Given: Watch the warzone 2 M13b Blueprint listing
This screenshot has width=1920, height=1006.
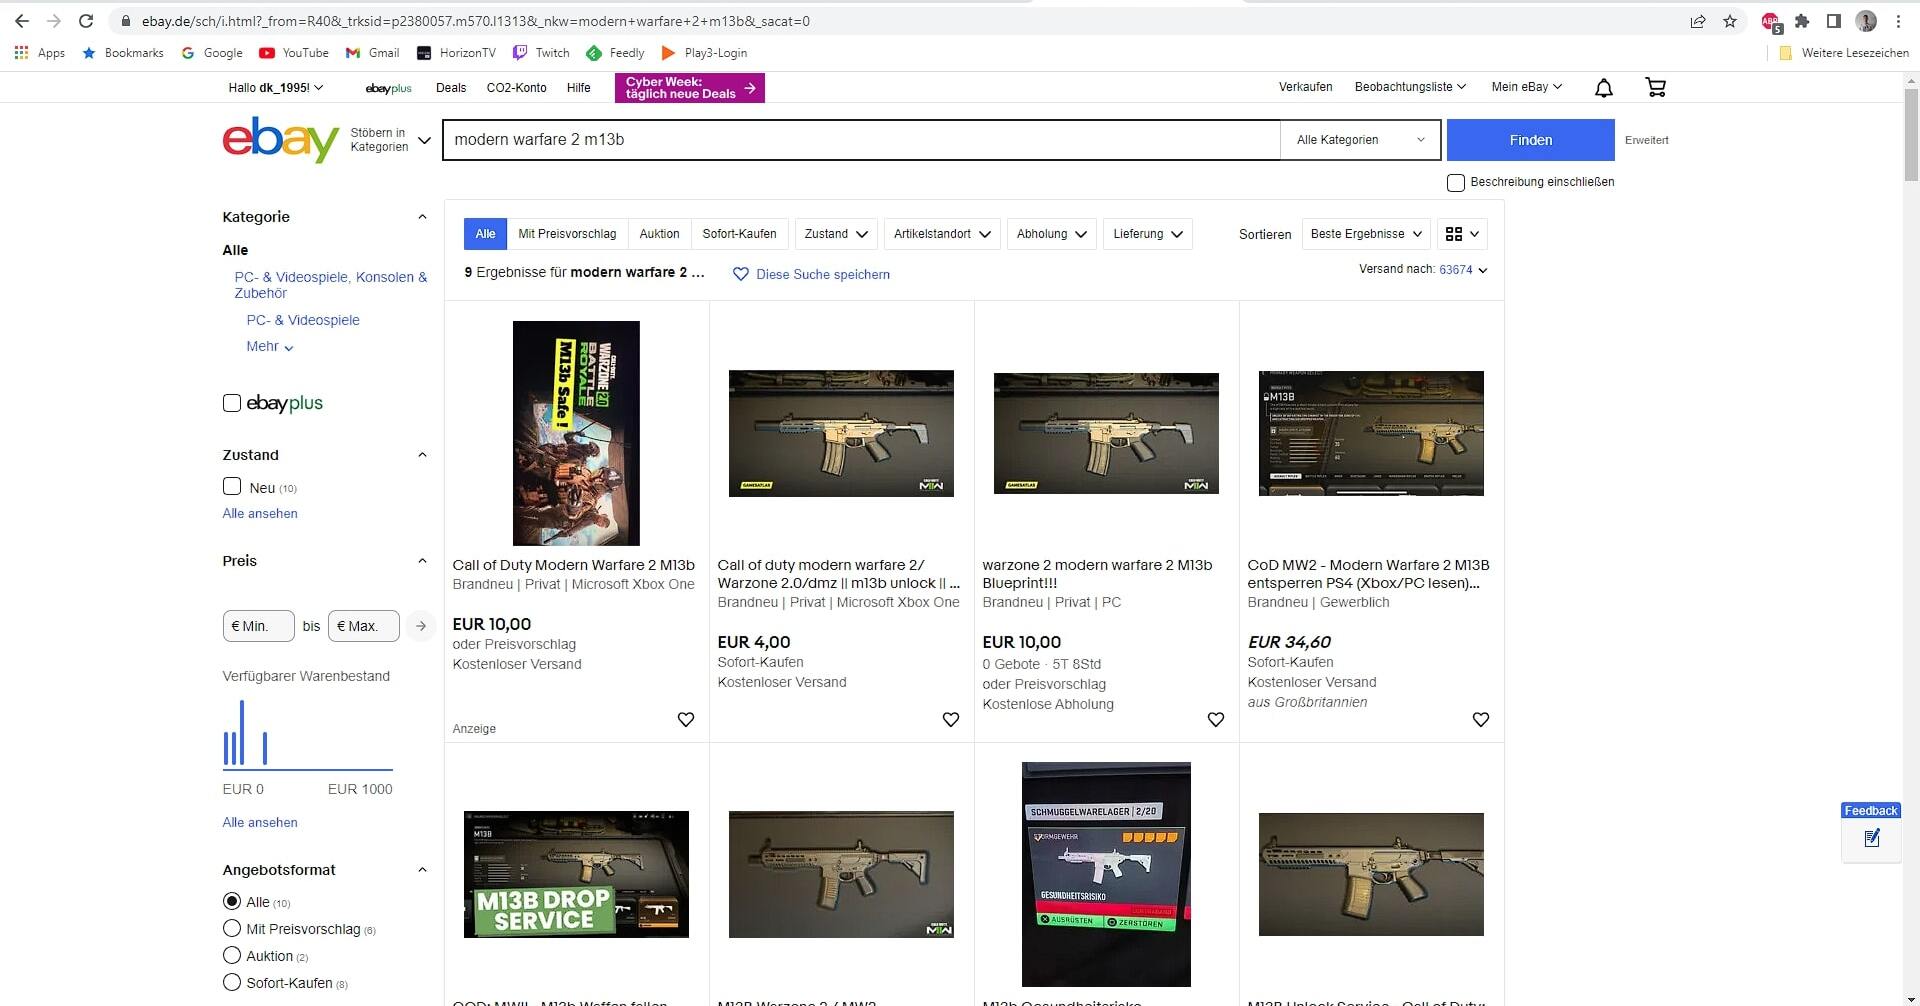Looking at the screenshot, I should pos(1216,719).
